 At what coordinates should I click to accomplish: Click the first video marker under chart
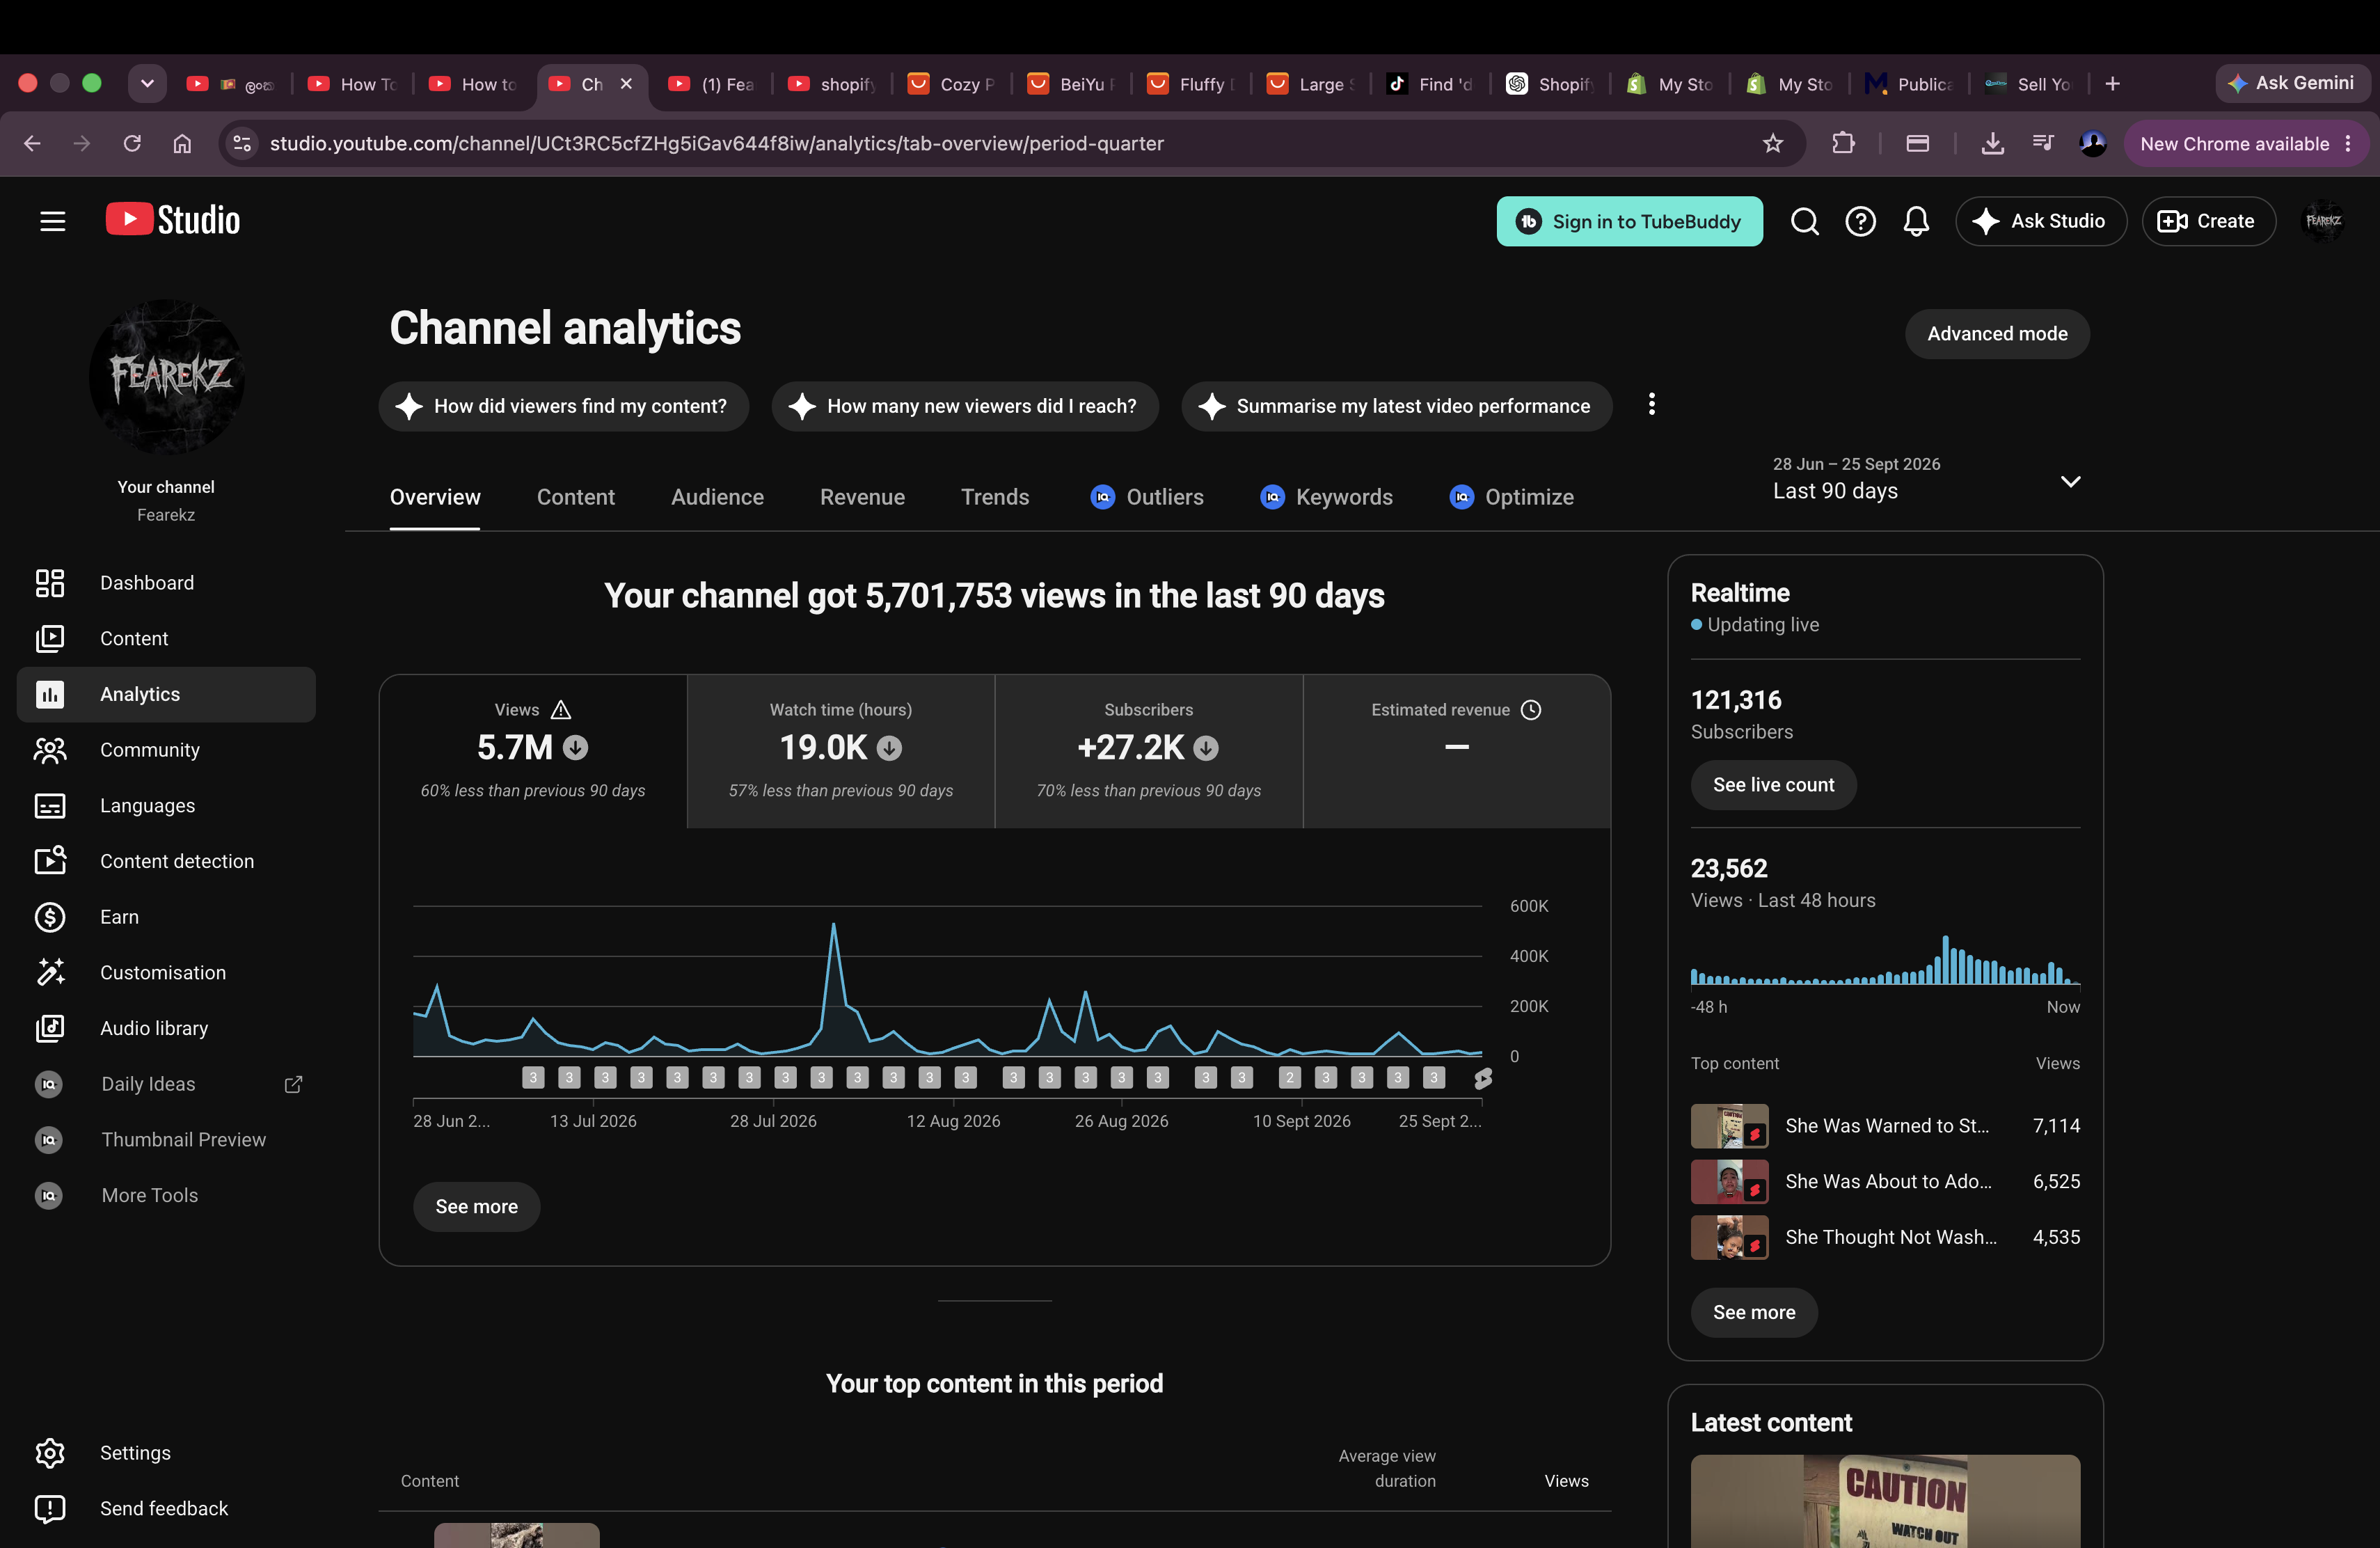pos(533,1077)
